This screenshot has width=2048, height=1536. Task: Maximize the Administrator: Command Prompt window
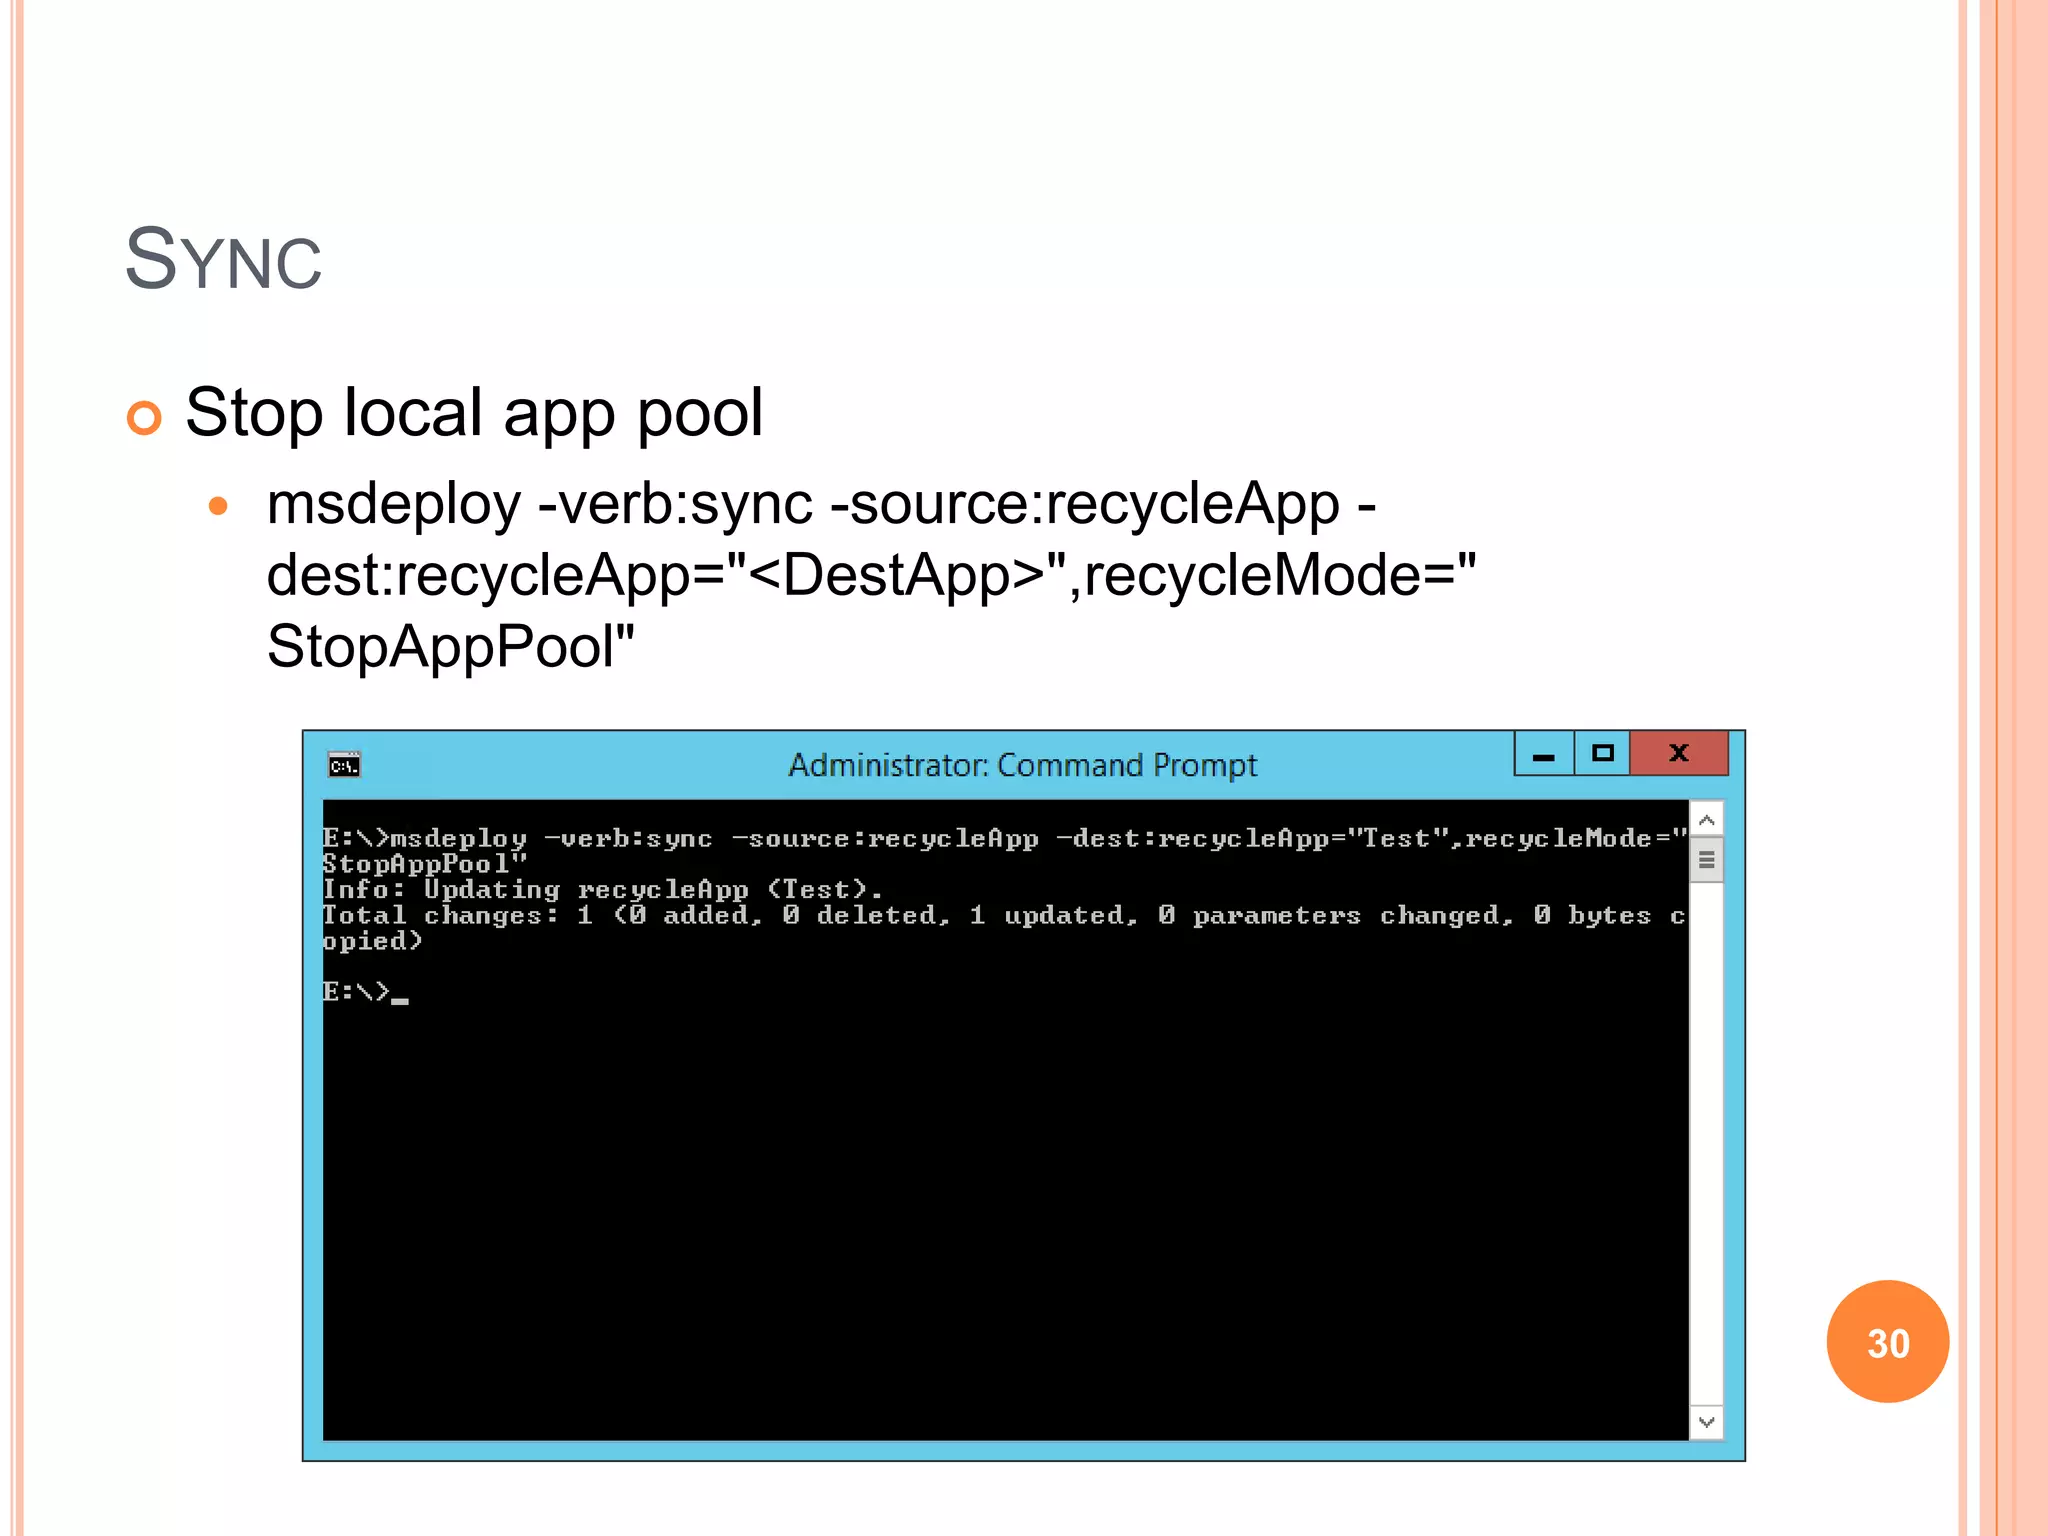[x=1602, y=753]
